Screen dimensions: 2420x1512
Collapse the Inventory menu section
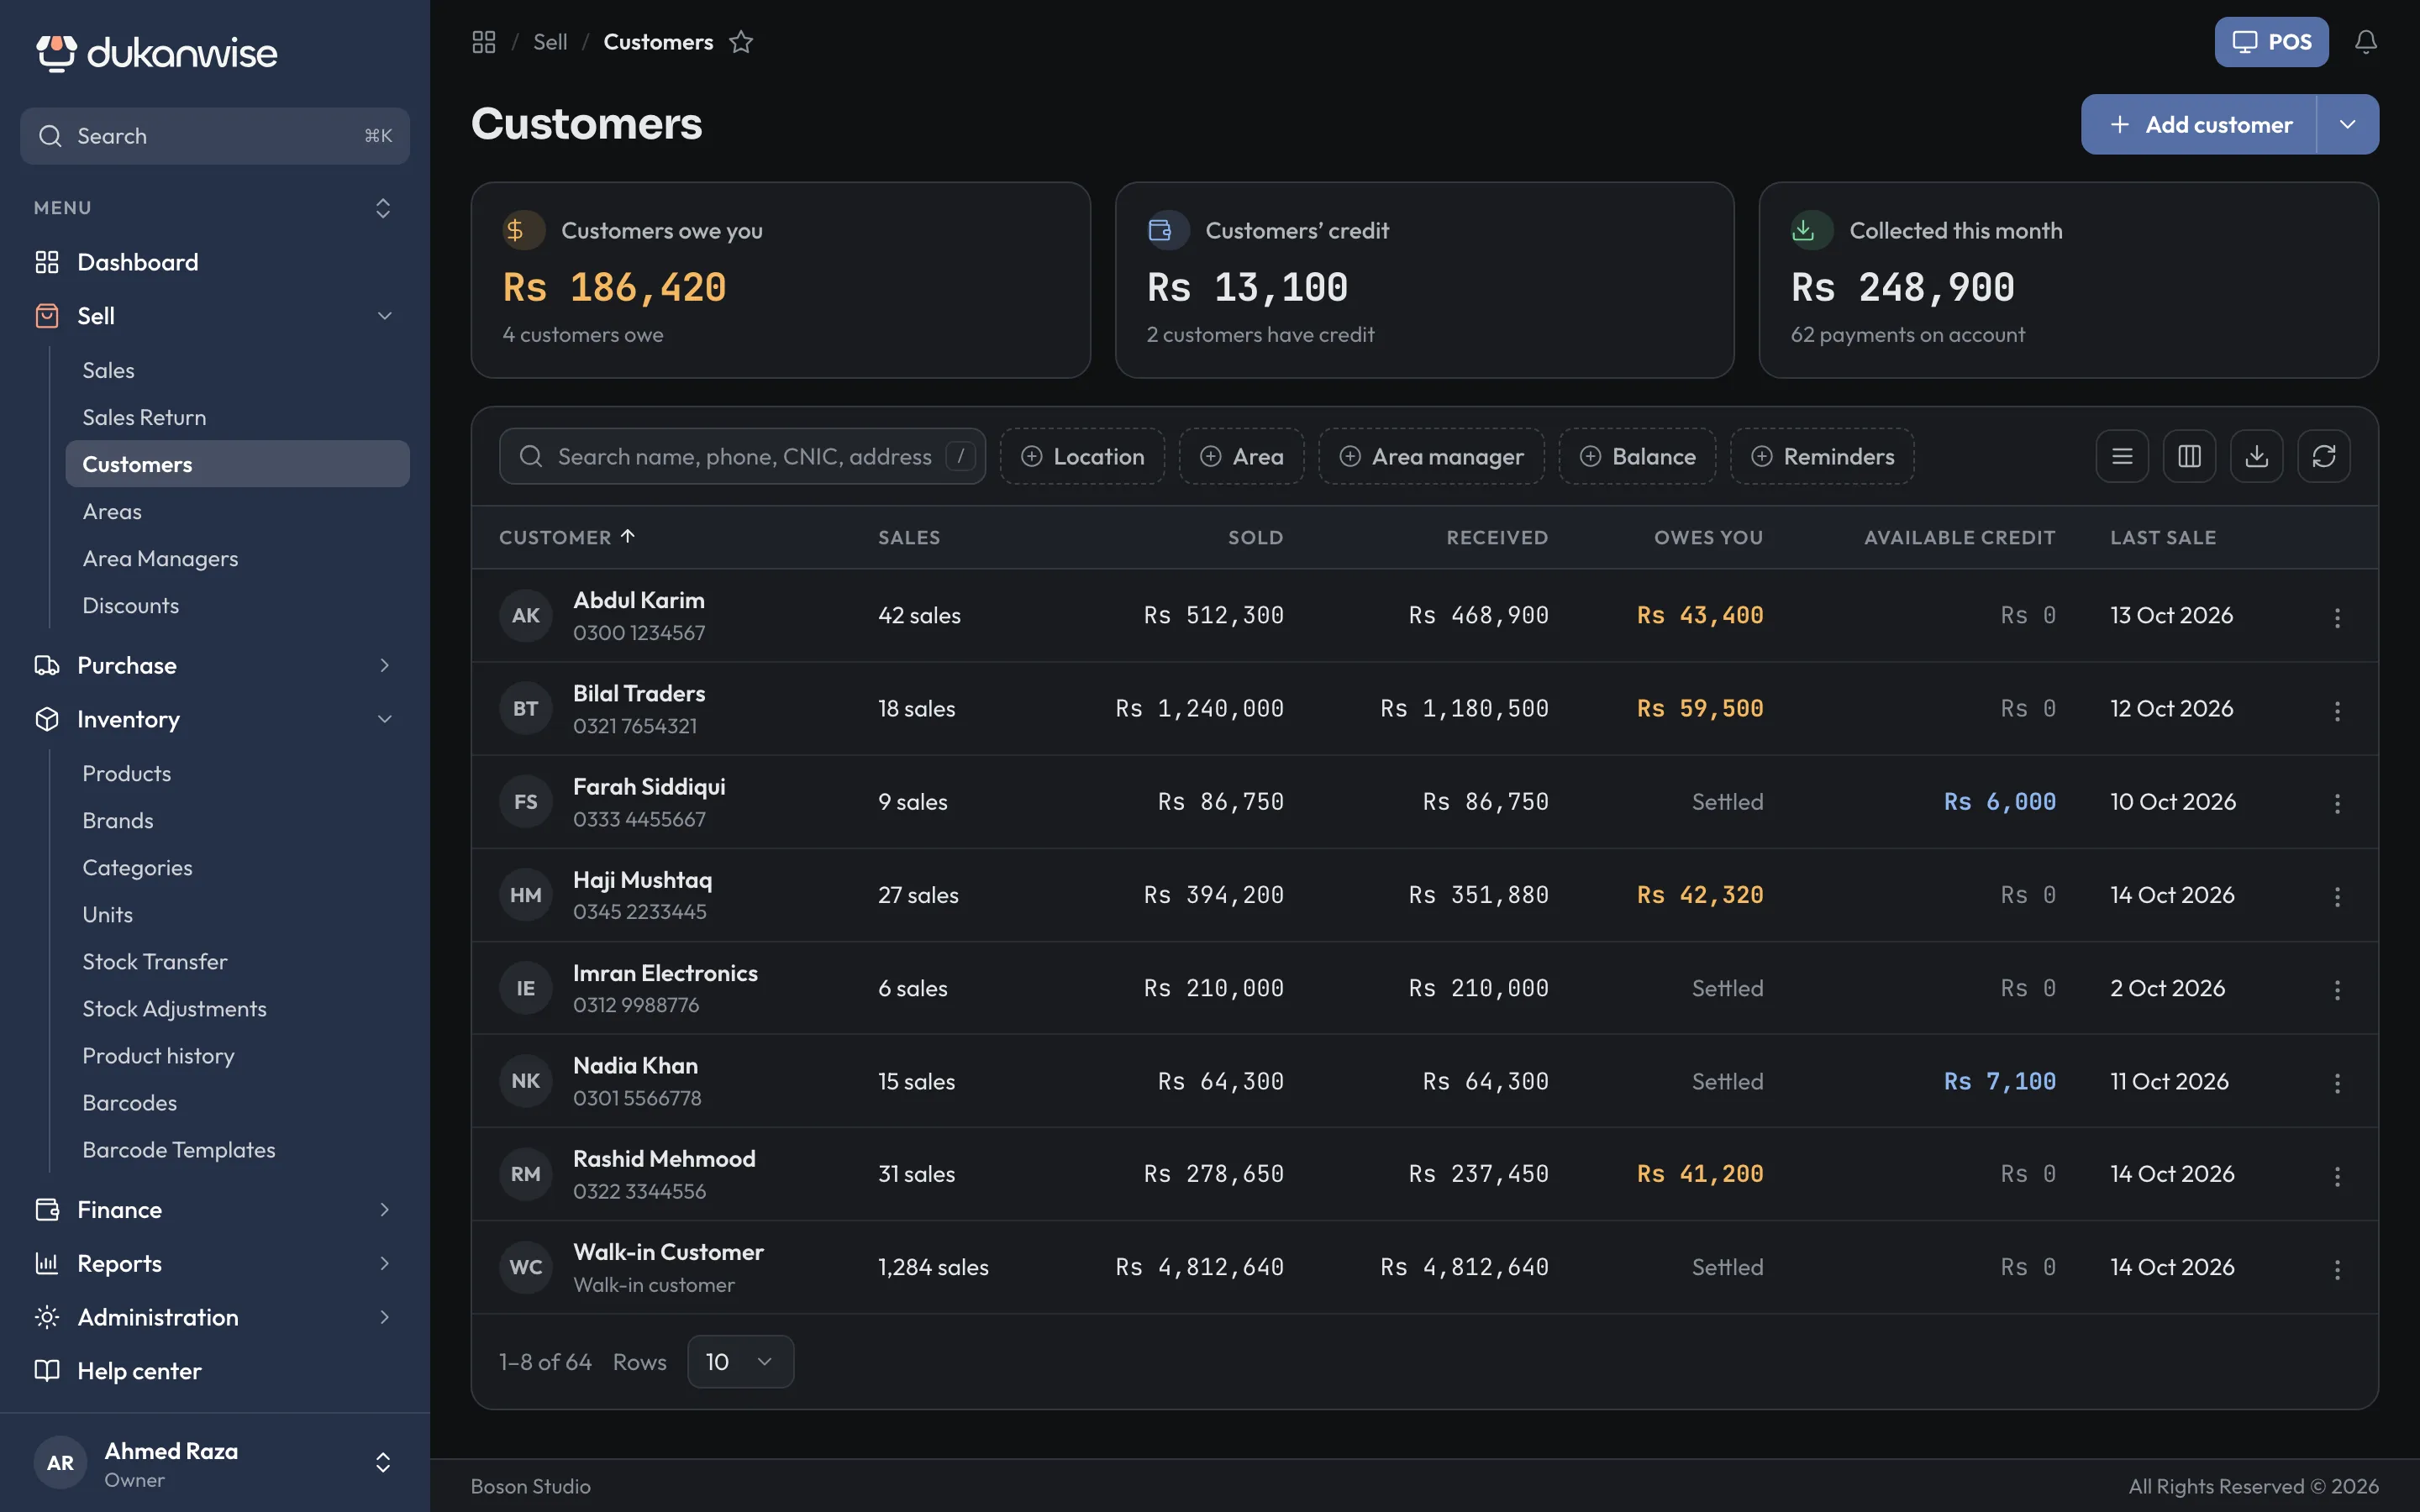click(215, 719)
